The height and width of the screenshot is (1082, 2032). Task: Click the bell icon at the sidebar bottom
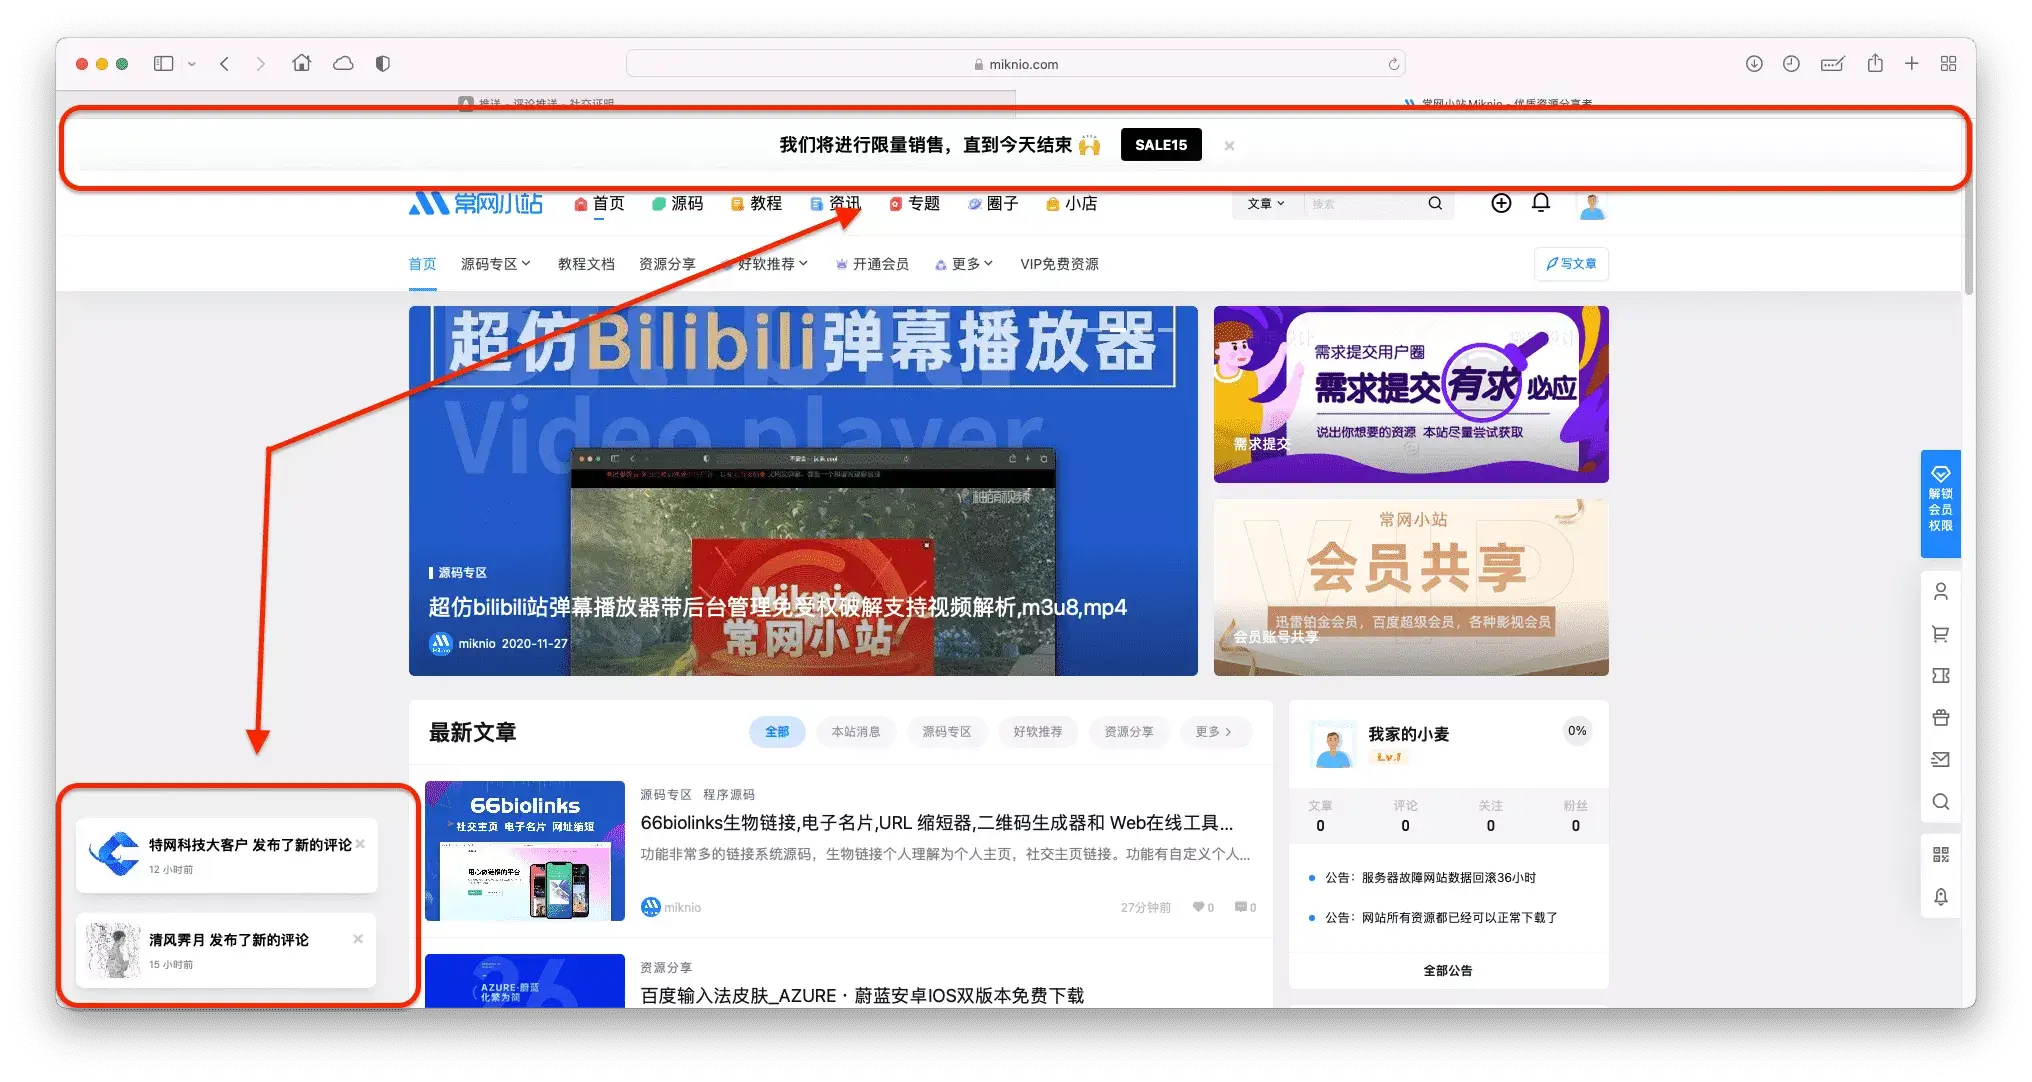[x=1941, y=897]
